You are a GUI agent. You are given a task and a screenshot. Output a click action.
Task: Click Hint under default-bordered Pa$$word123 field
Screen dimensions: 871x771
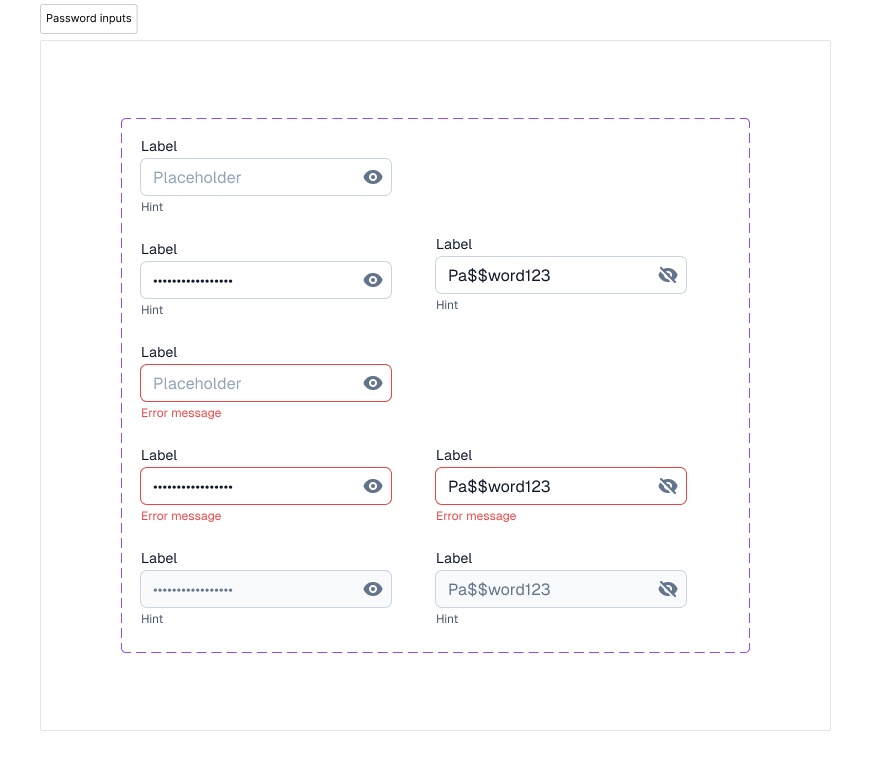(x=447, y=305)
